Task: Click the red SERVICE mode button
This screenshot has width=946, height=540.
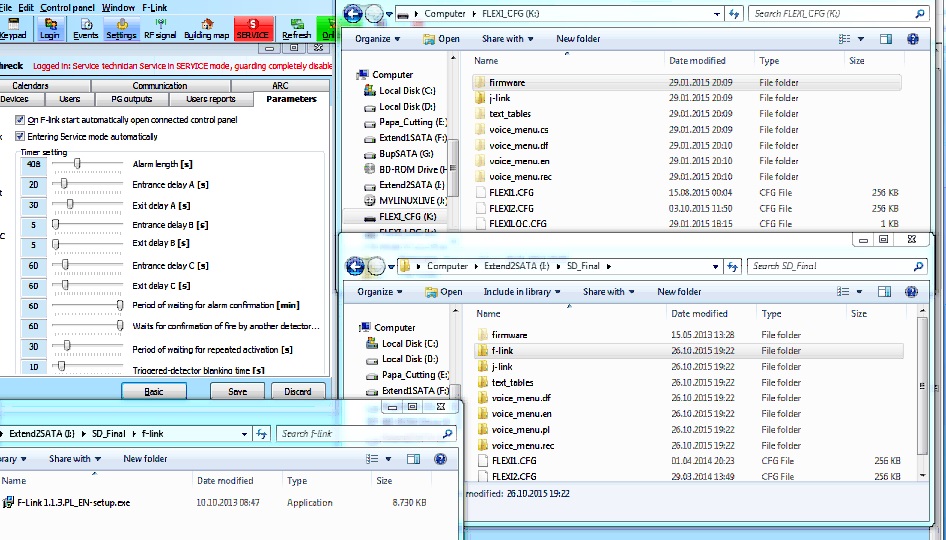Action: [x=253, y=28]
